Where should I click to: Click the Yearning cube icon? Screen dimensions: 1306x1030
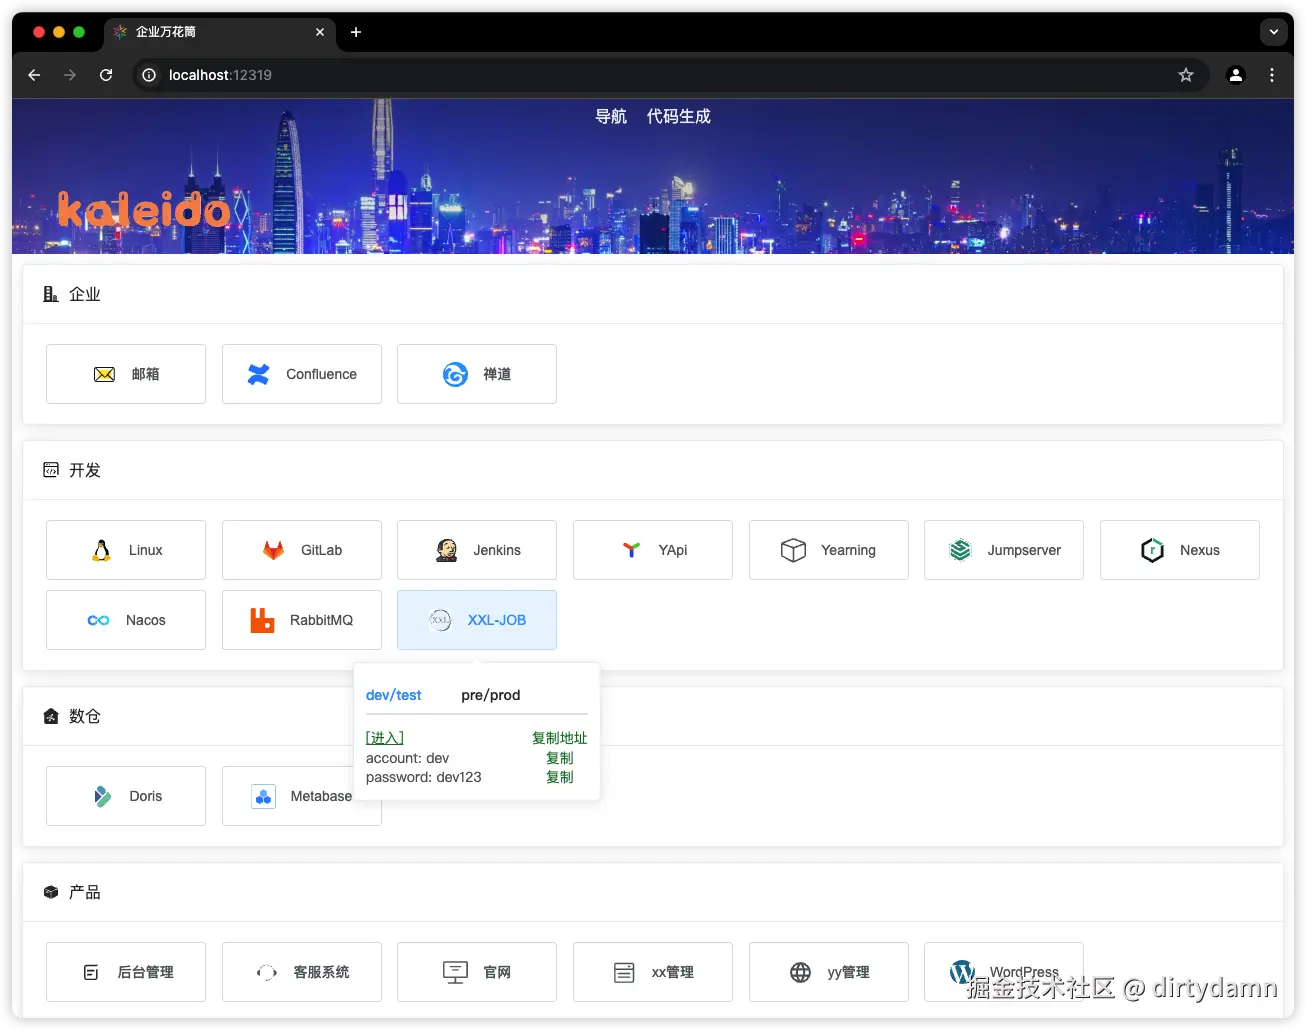click(793, 550)
